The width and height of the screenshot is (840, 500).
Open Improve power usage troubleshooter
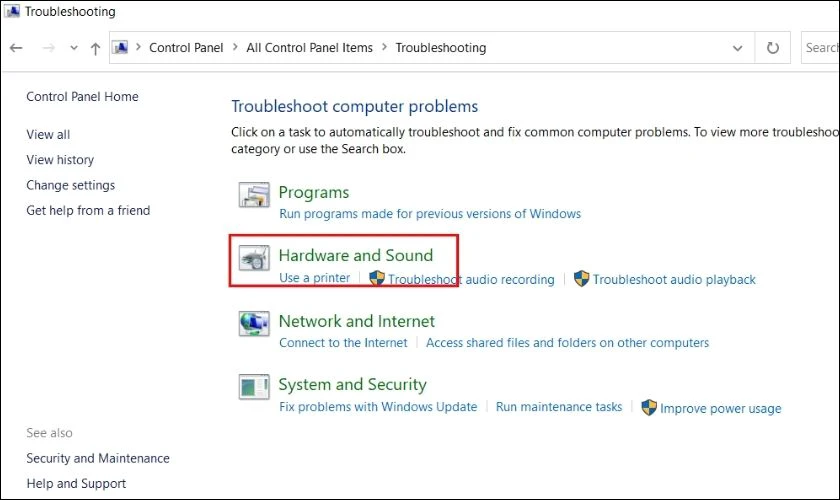pyautogui.click(x=720, y=408)
